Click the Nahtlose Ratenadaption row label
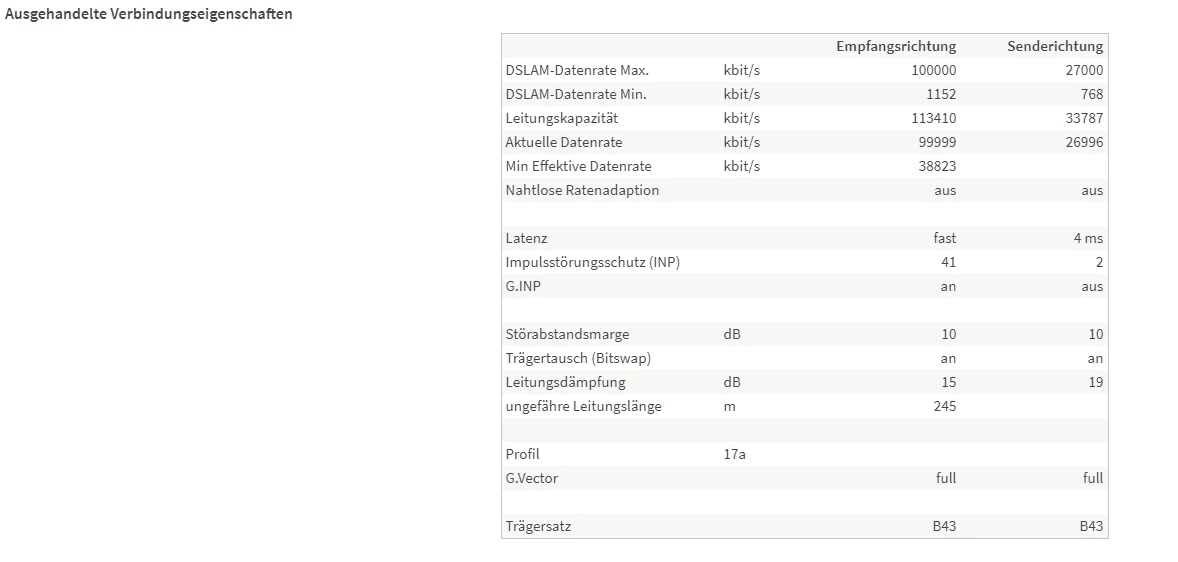Screen dimensions: 1178x562 582,190
